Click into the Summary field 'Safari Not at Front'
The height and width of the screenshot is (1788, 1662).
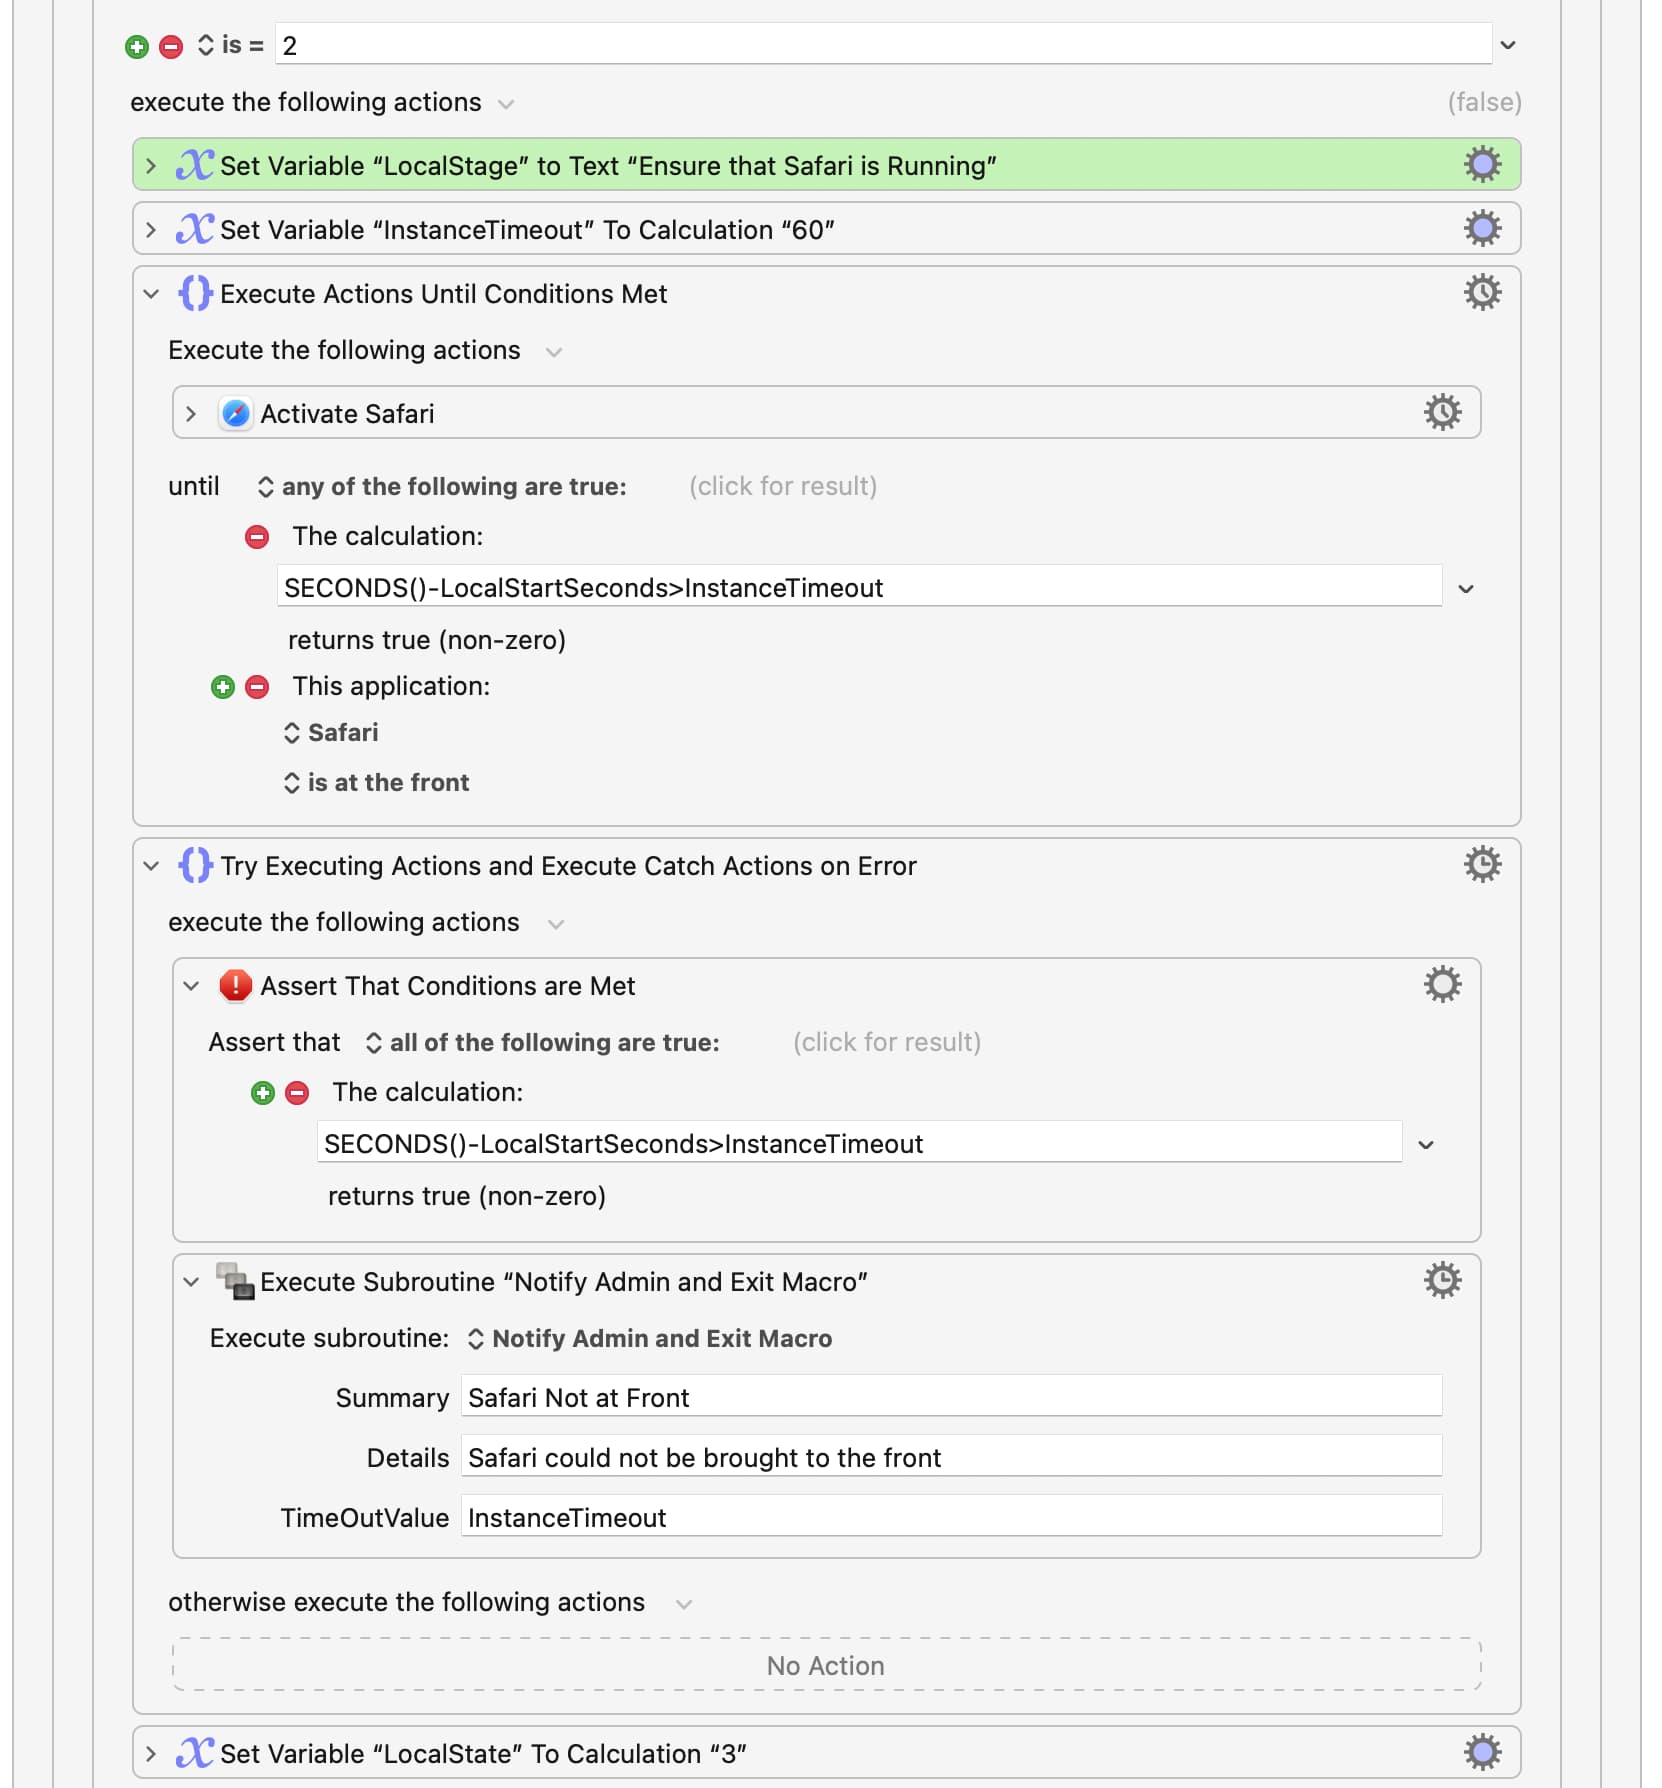pos(950,1398)
